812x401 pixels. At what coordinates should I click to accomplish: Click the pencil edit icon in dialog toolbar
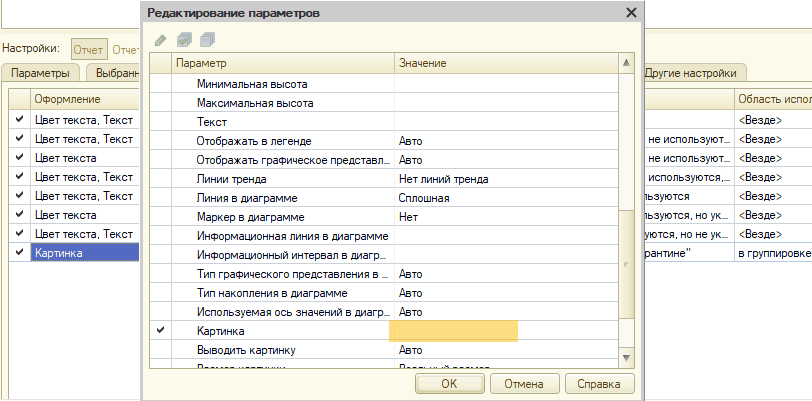coord(161,40)
